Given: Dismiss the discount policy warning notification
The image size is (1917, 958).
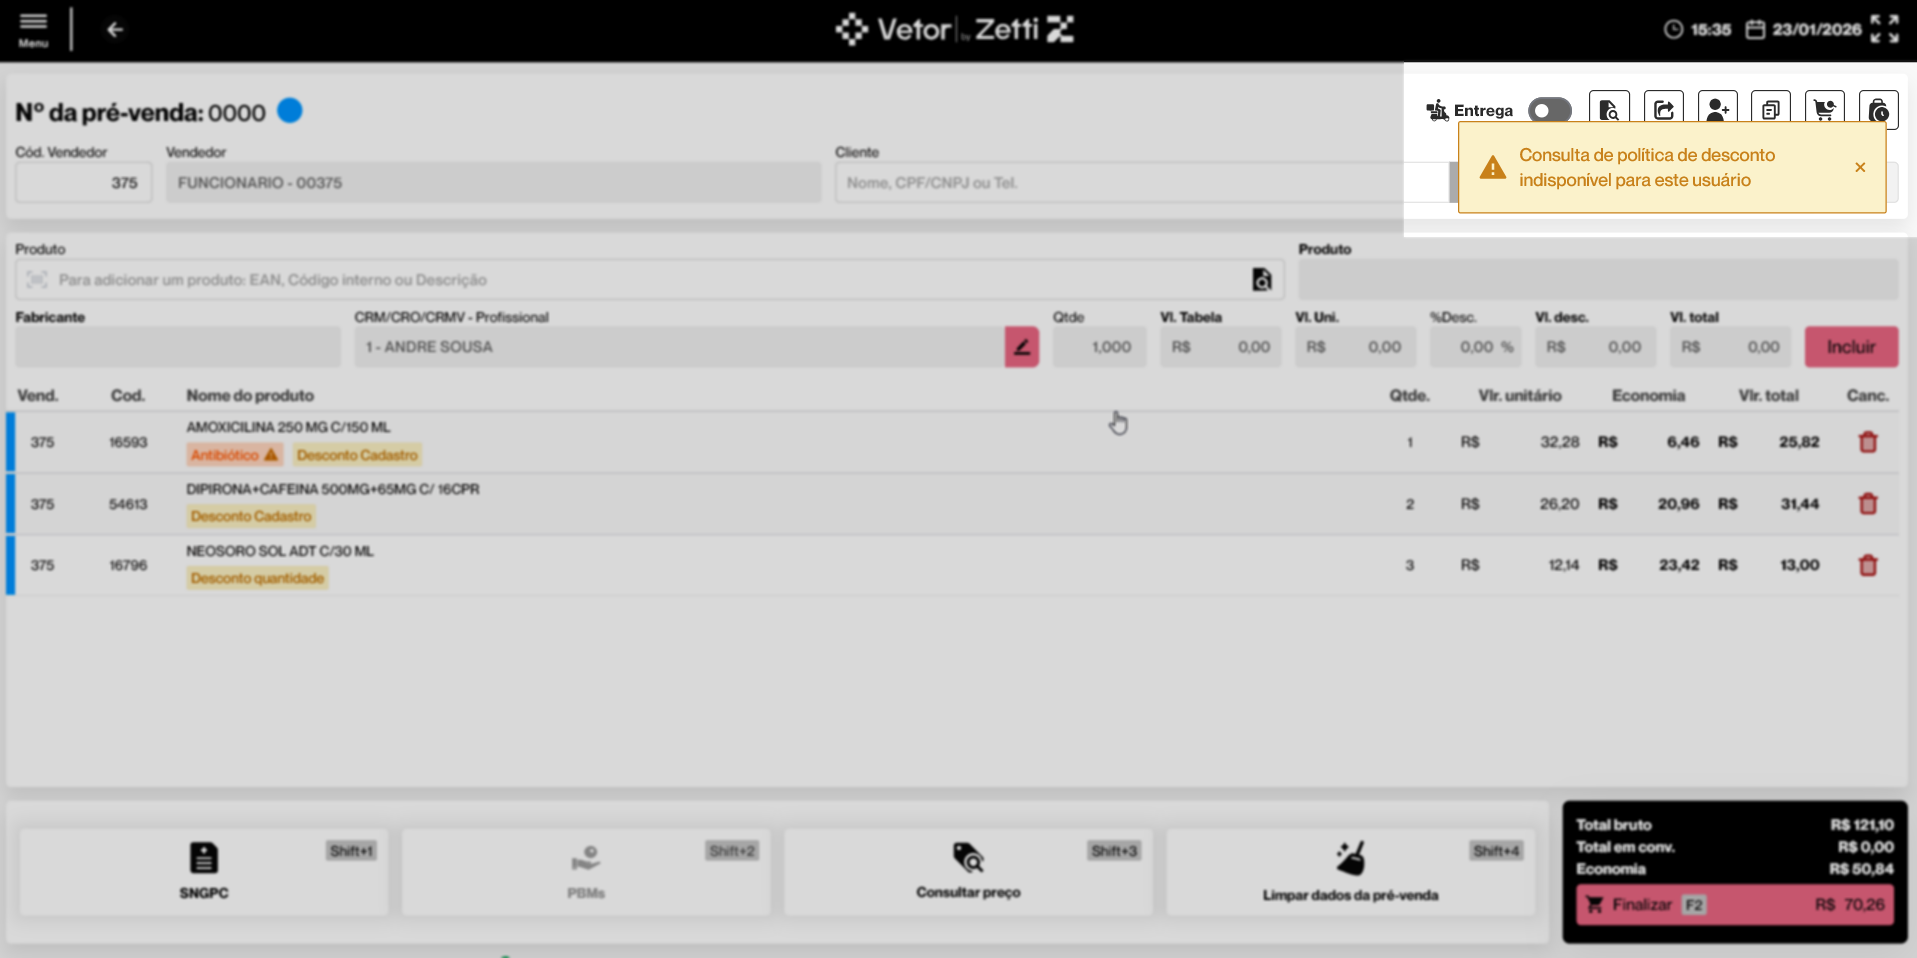Looking at the screenshot, I should (x=1860, y=167).
